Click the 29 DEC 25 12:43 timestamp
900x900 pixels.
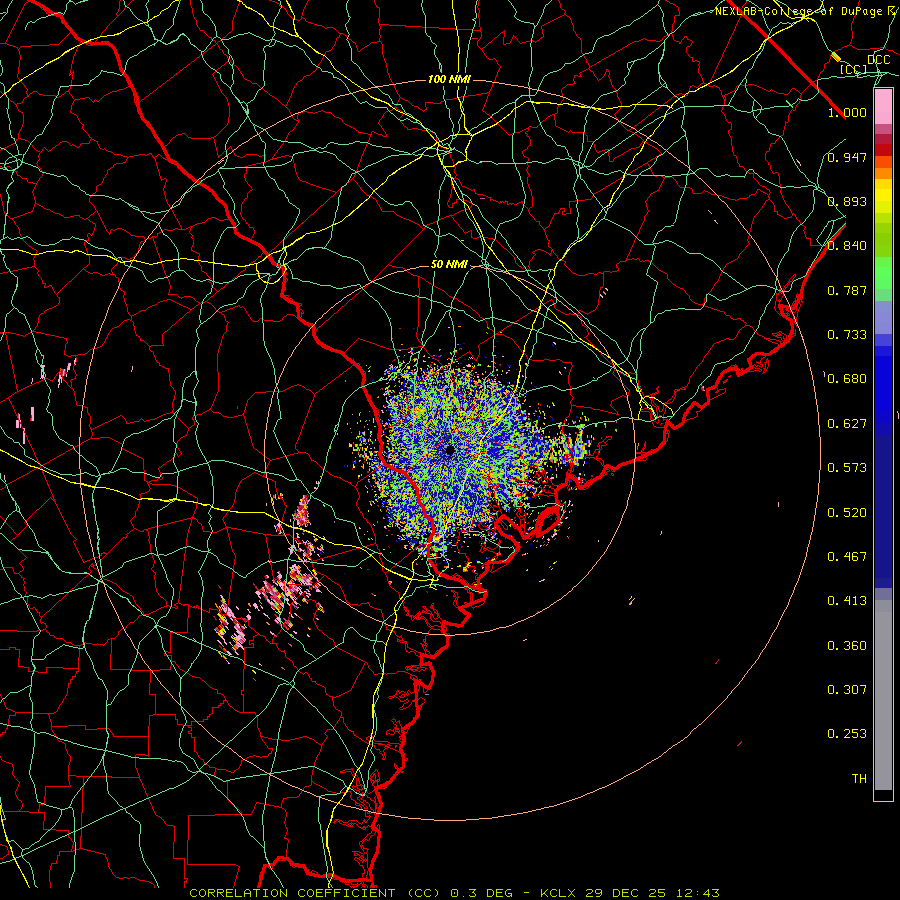[x=653, y=893]
